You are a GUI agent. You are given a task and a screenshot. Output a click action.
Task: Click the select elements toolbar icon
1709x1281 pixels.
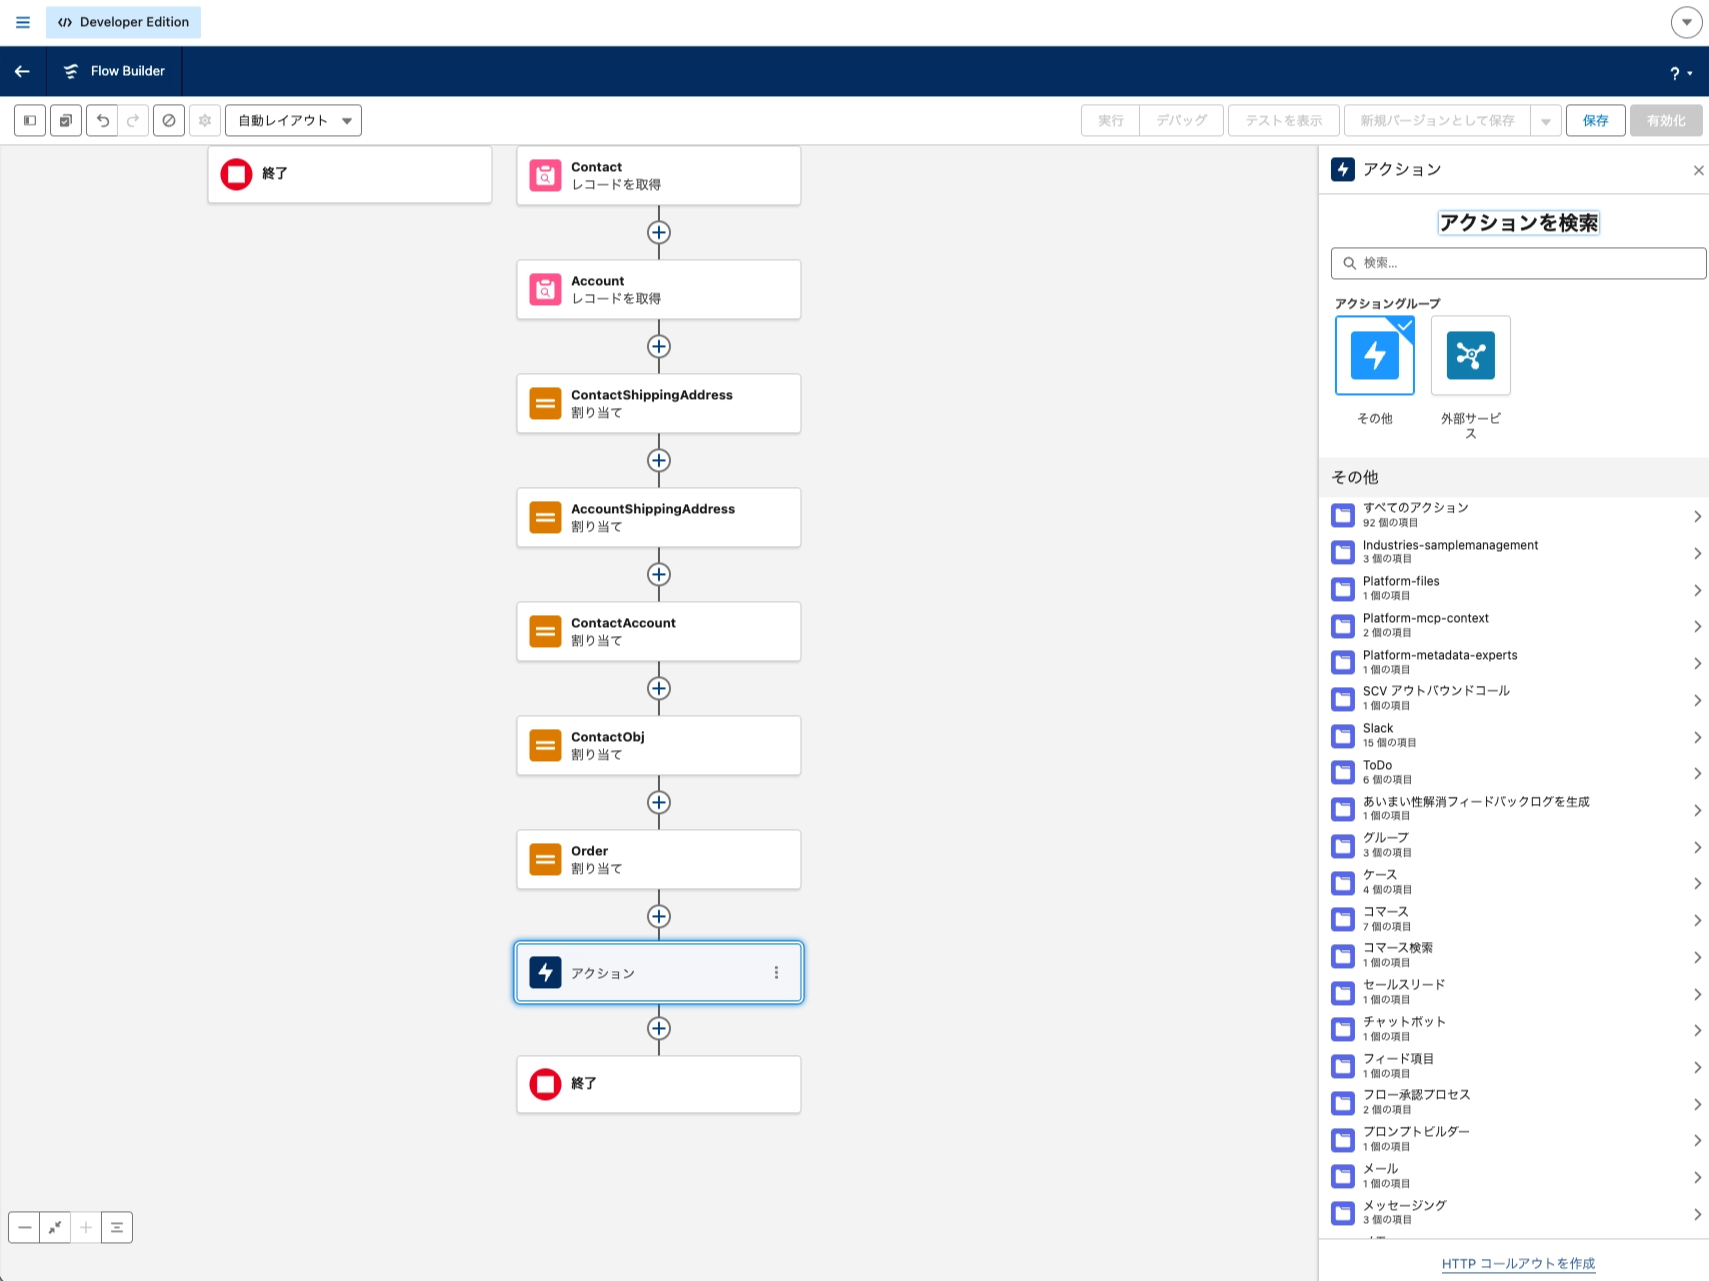66,121
